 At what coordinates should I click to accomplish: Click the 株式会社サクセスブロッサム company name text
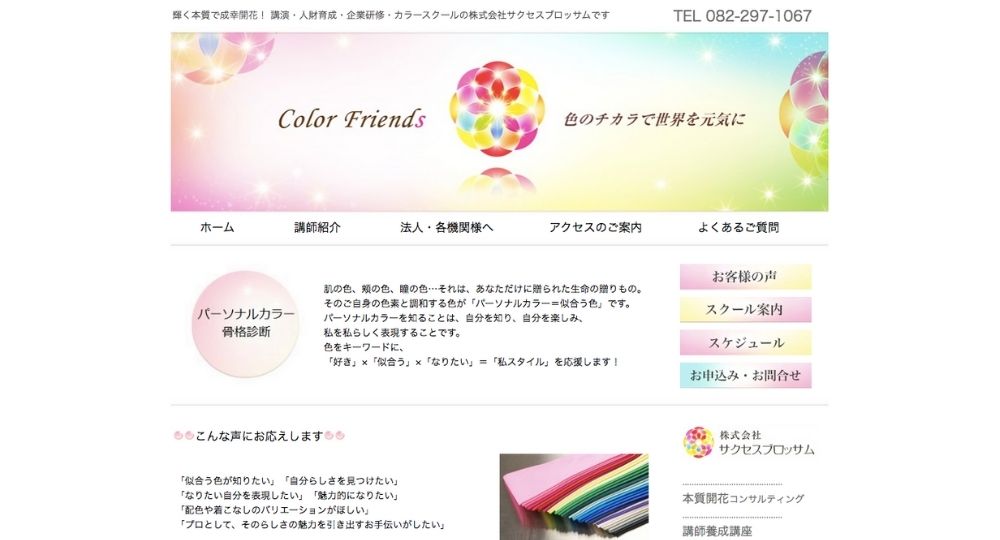pyautogui.click(x=767, y=442)
